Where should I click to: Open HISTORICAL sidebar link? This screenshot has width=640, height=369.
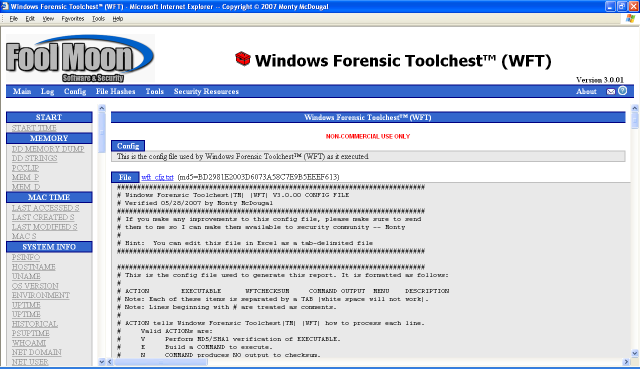35,324
